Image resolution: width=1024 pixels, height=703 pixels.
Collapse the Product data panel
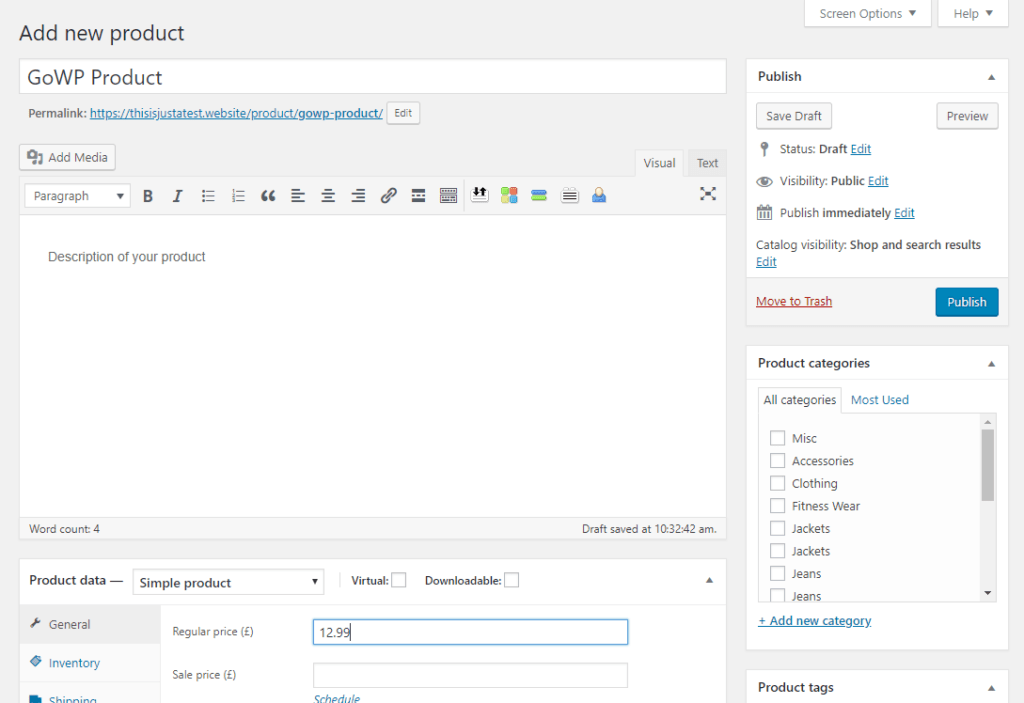pos(709,580)
